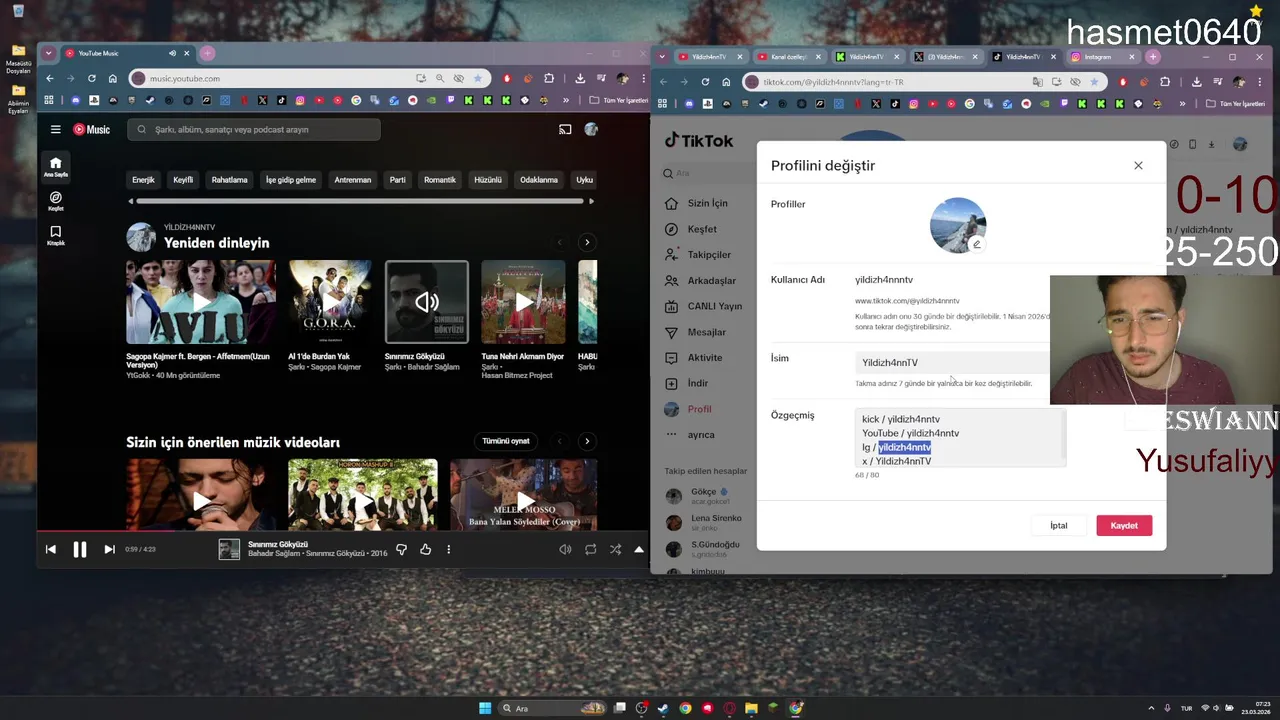
Task: Open Arkadaşlar in TikTok sidebar
Action: click(x=700, y=281)
